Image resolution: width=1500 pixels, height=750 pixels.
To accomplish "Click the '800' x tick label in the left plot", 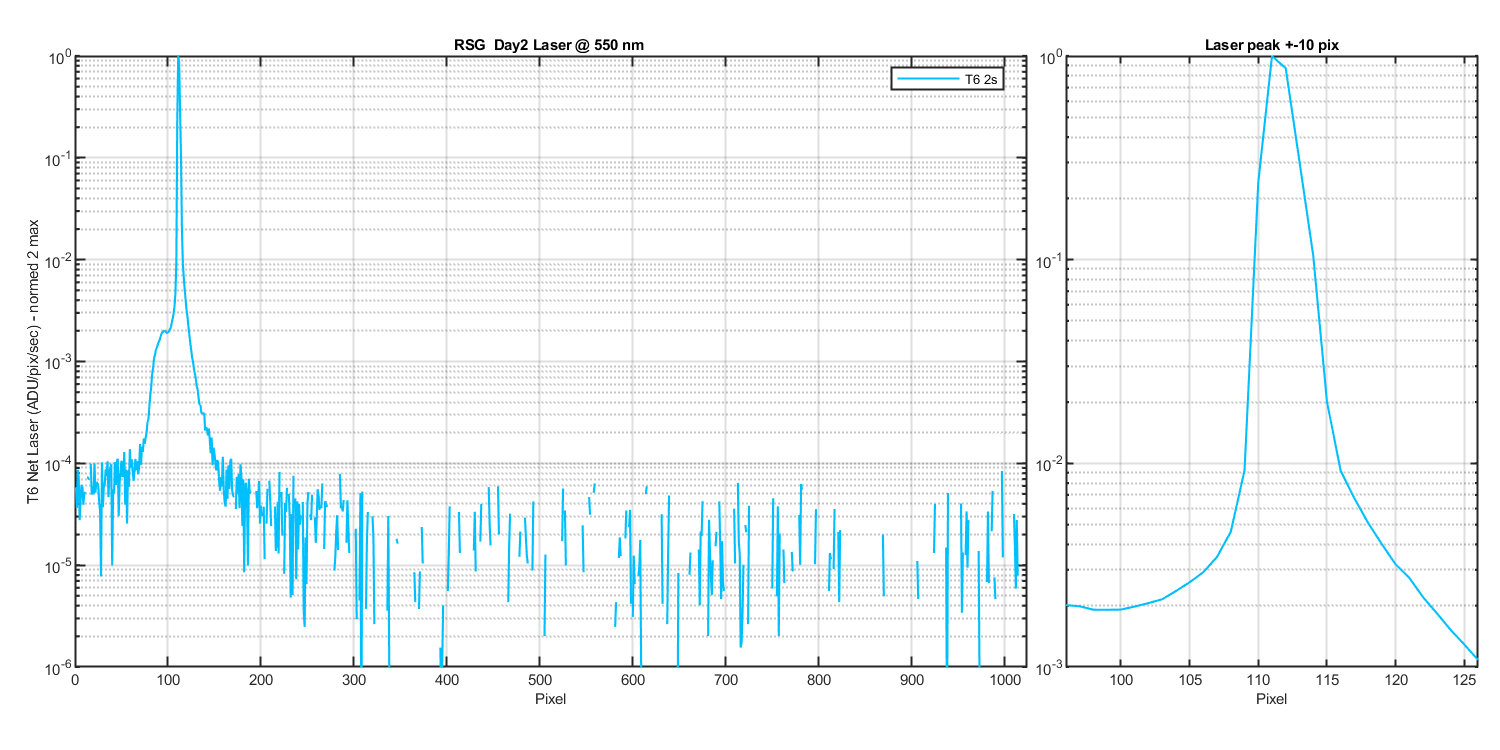I will 819,679.
